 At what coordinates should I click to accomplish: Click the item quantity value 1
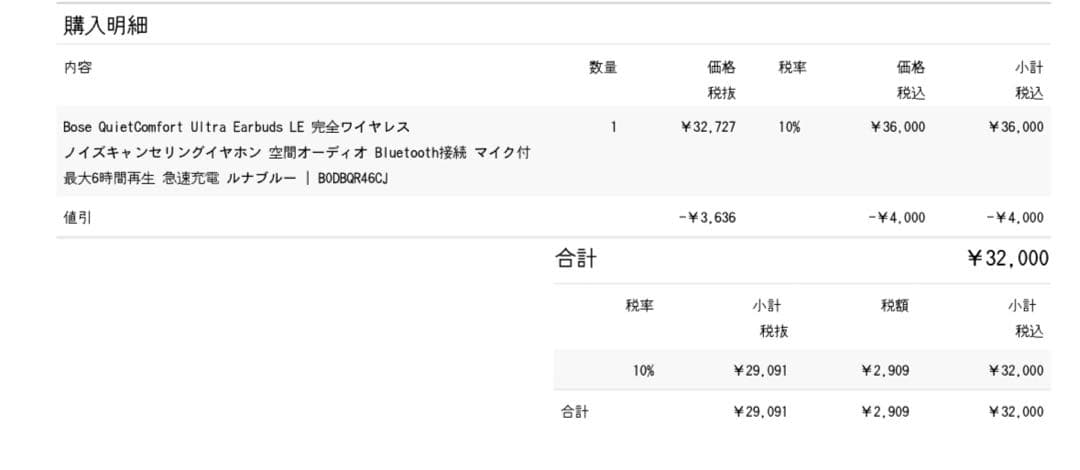pos(614,127)
